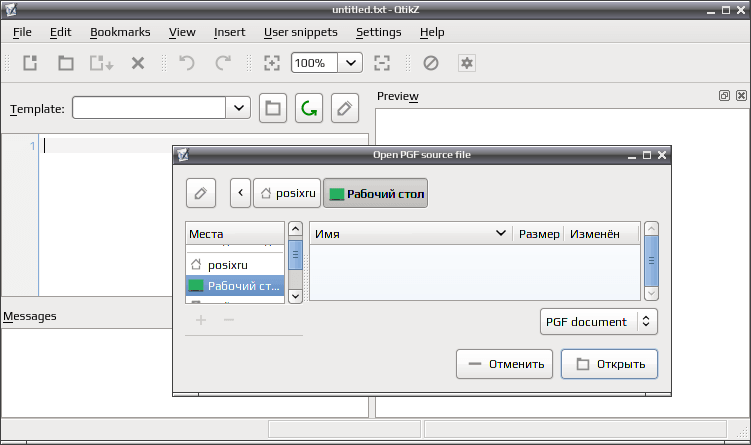
Task: Open the File menu
Action: click(x=22, y=32)
